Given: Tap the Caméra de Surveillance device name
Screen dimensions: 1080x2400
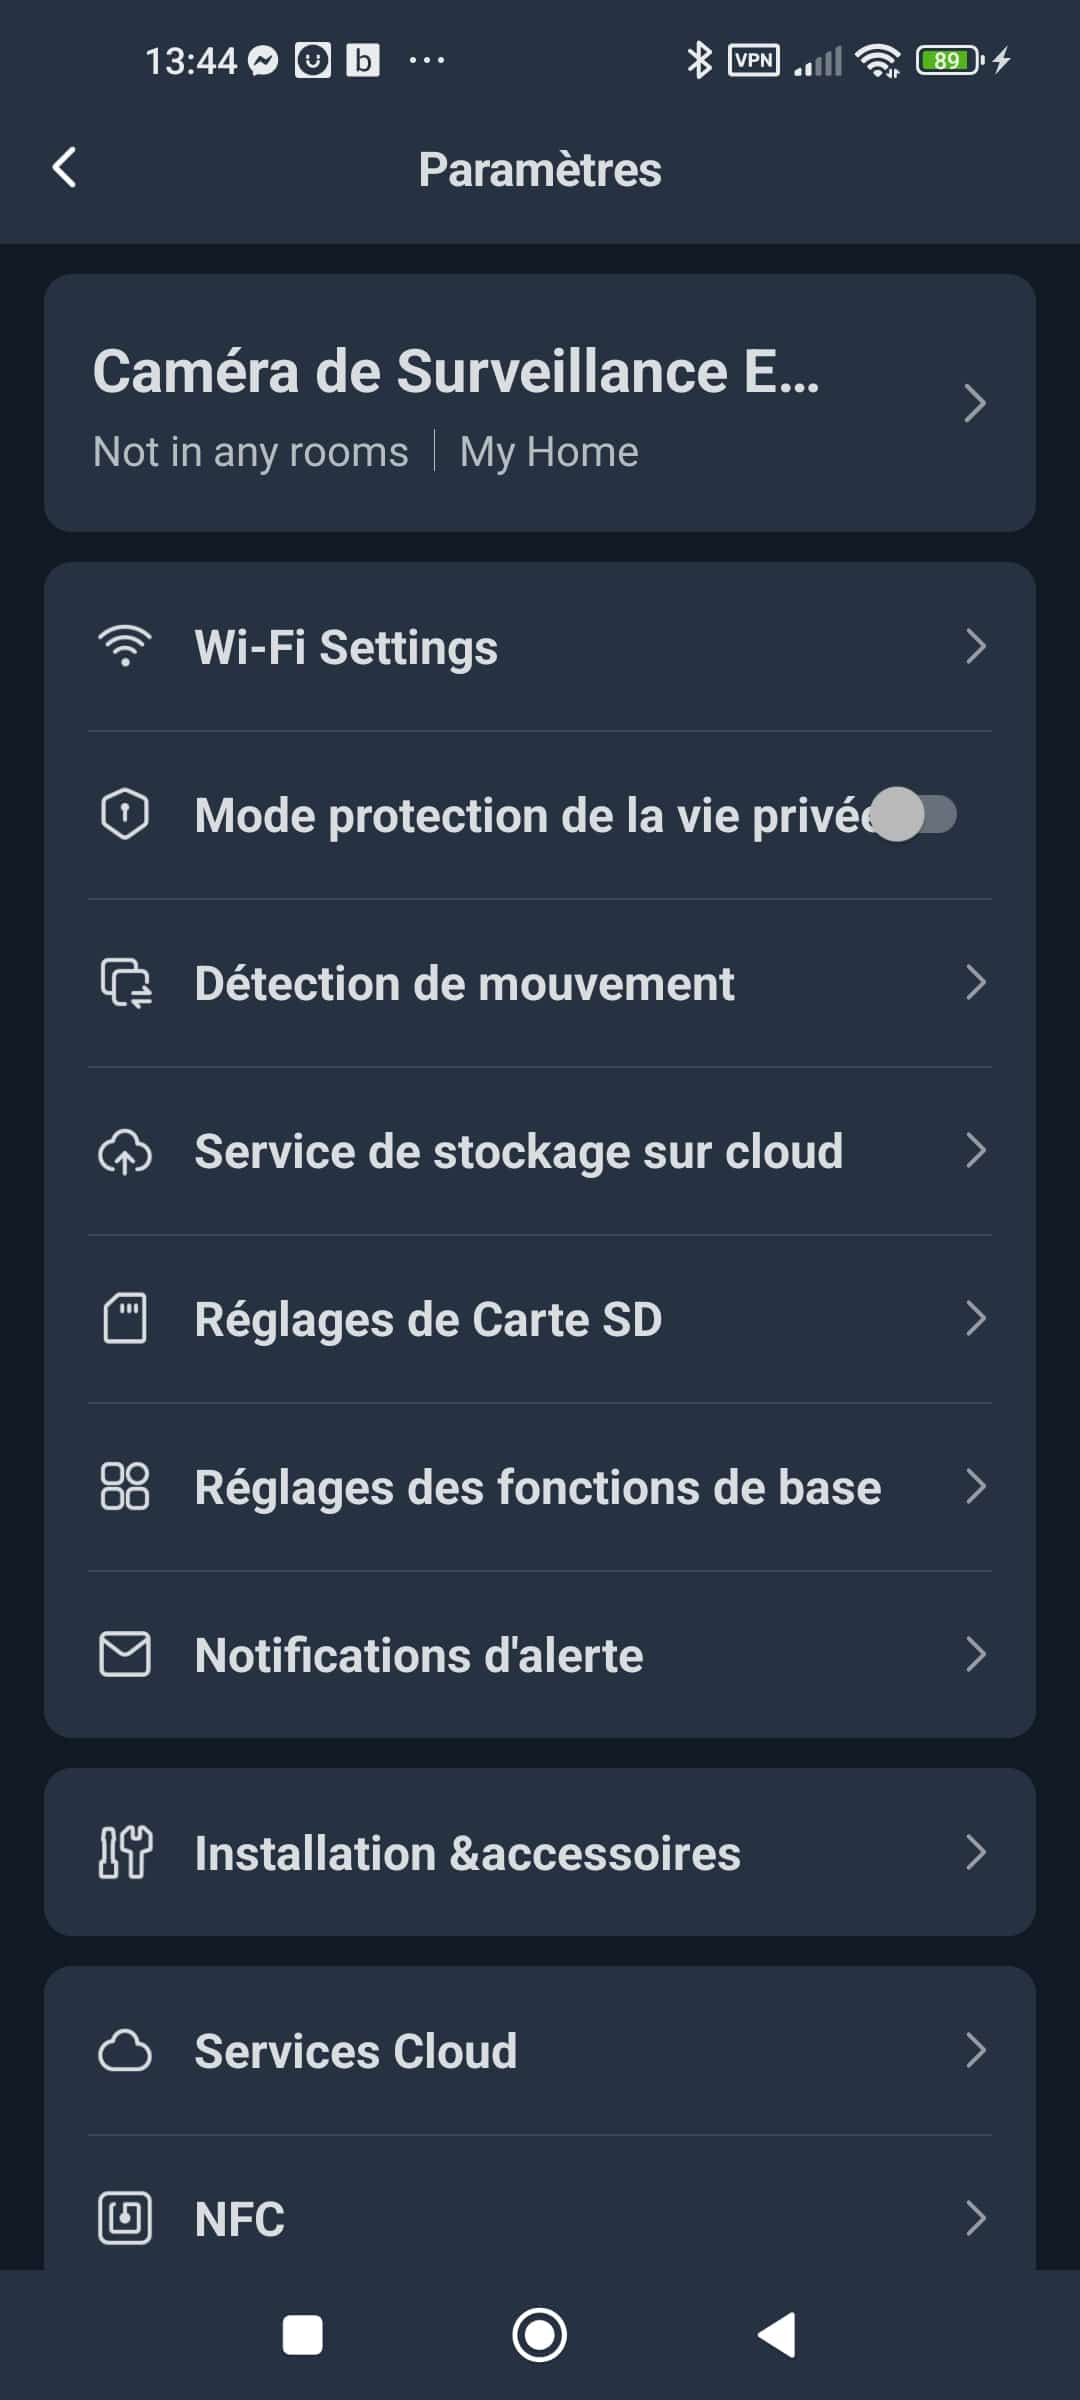Looking at the screenshot, I should 456,372.
